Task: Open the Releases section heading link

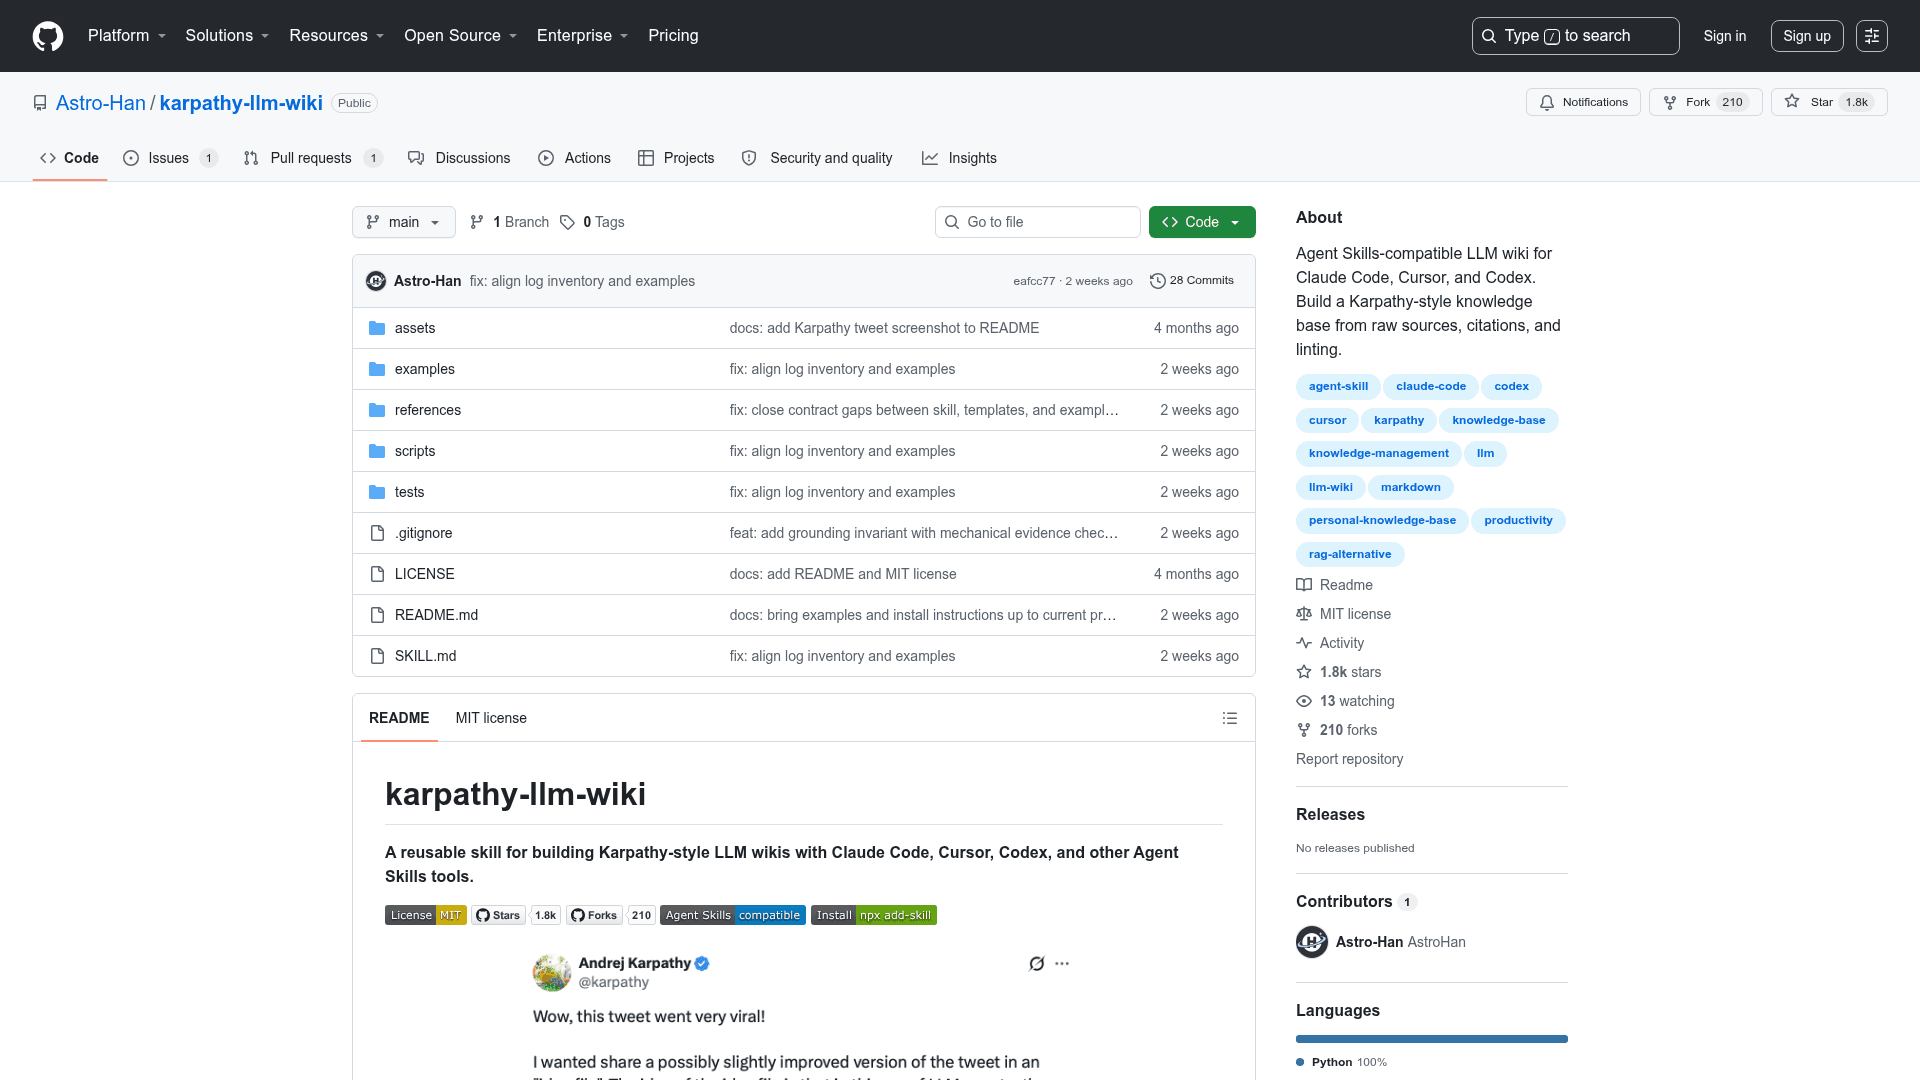Action: coord(1330,815)
